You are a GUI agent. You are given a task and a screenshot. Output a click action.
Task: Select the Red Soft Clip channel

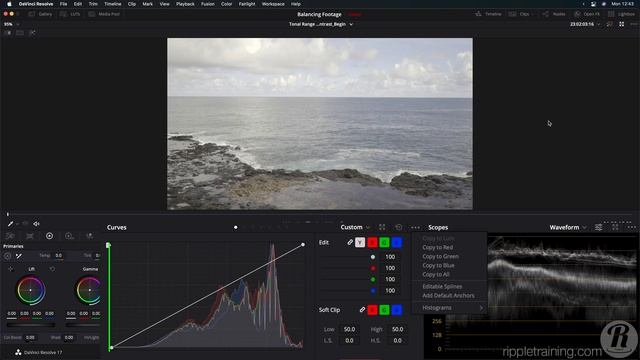point(372,310)
